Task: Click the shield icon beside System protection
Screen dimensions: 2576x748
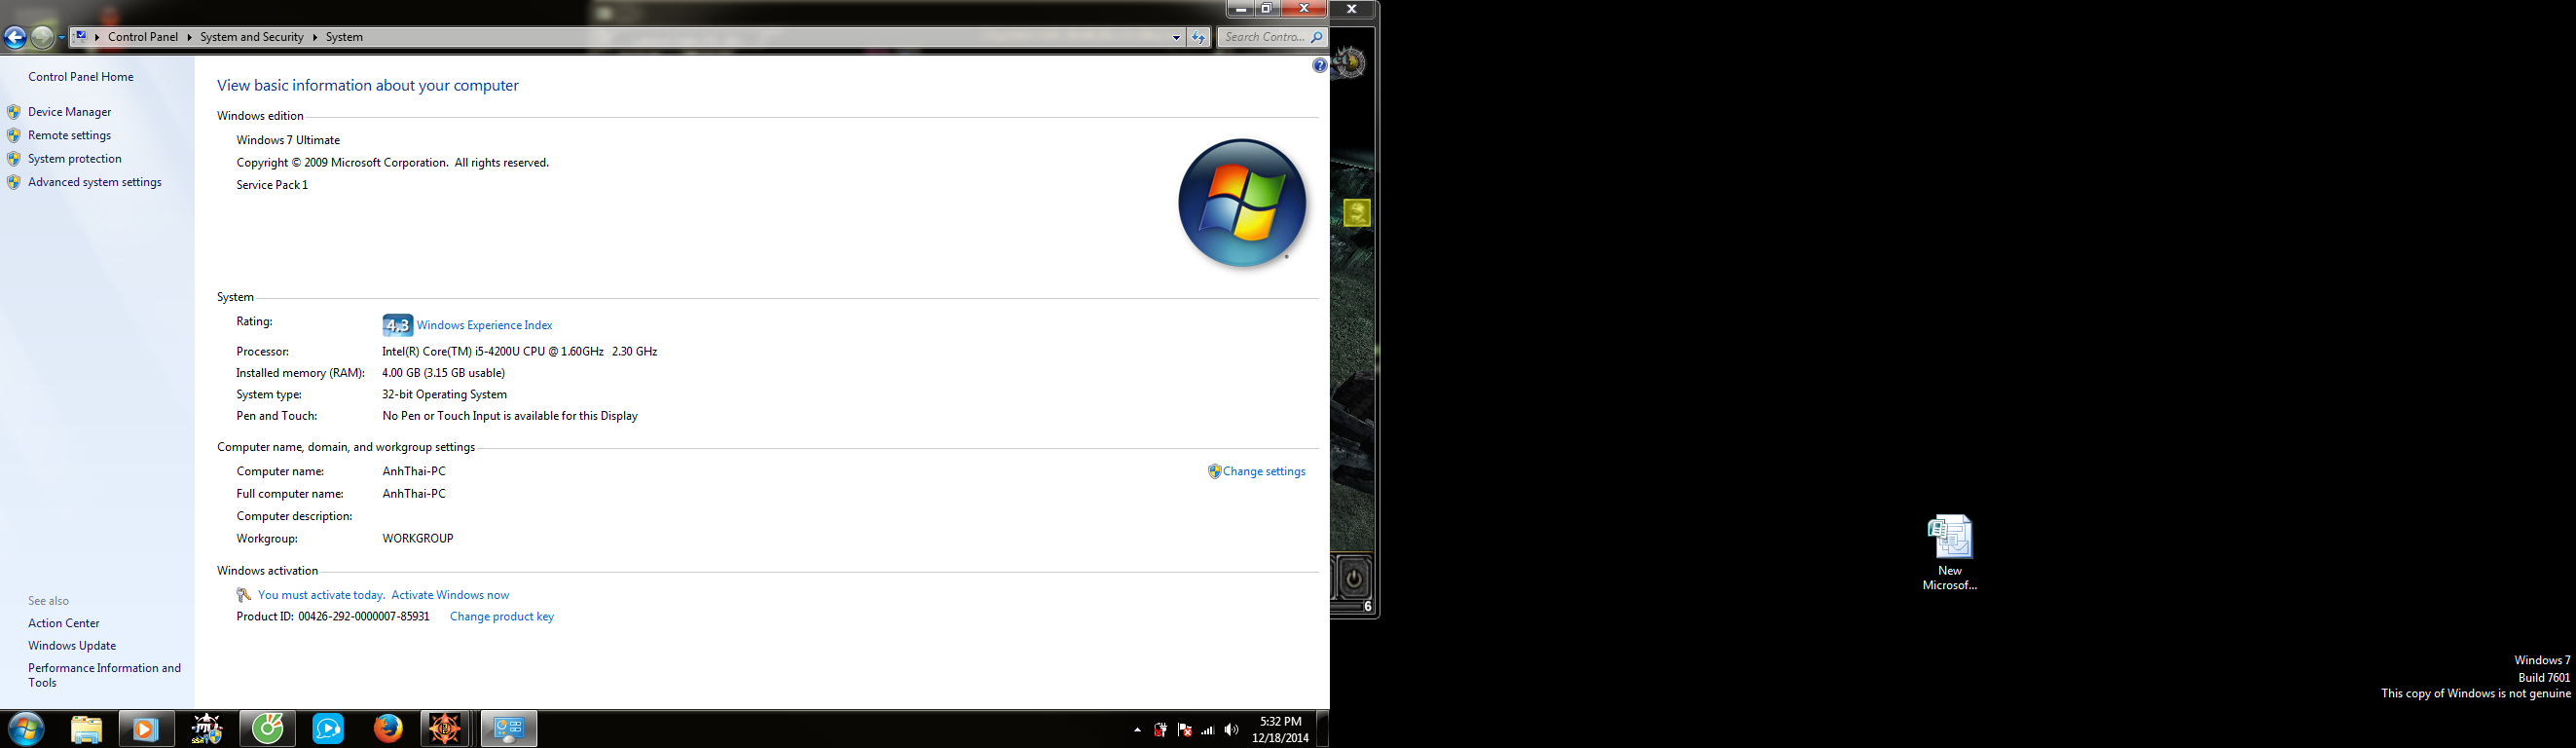Action: click(14, 159)
